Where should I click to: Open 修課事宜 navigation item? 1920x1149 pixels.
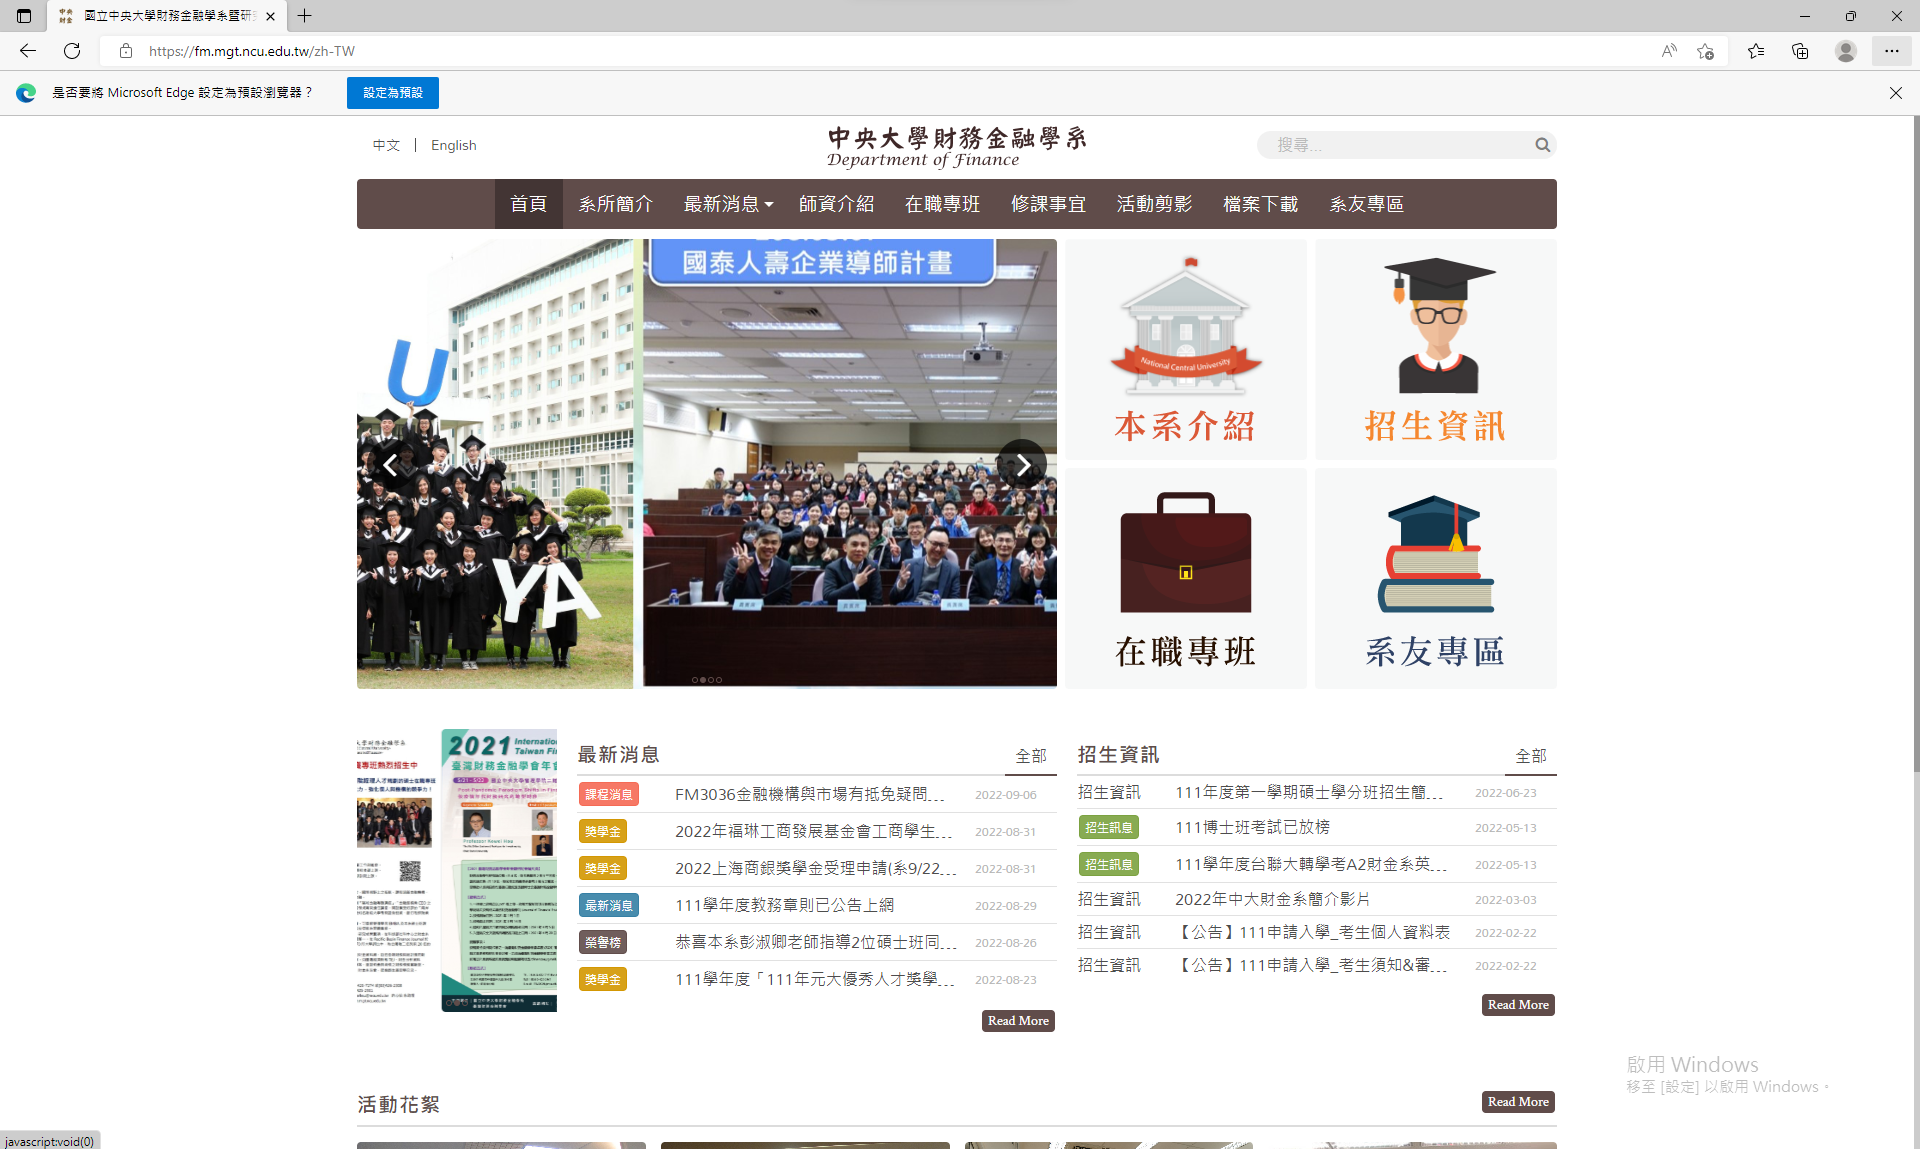pyautogui.click(x=1049, y=204)
